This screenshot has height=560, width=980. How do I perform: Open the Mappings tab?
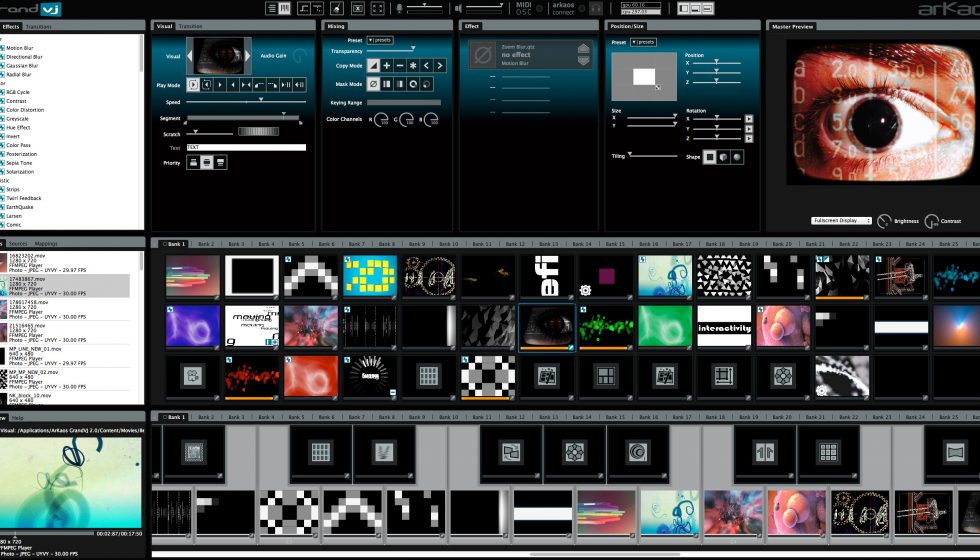pyautogui.click(x=46, y=244)
